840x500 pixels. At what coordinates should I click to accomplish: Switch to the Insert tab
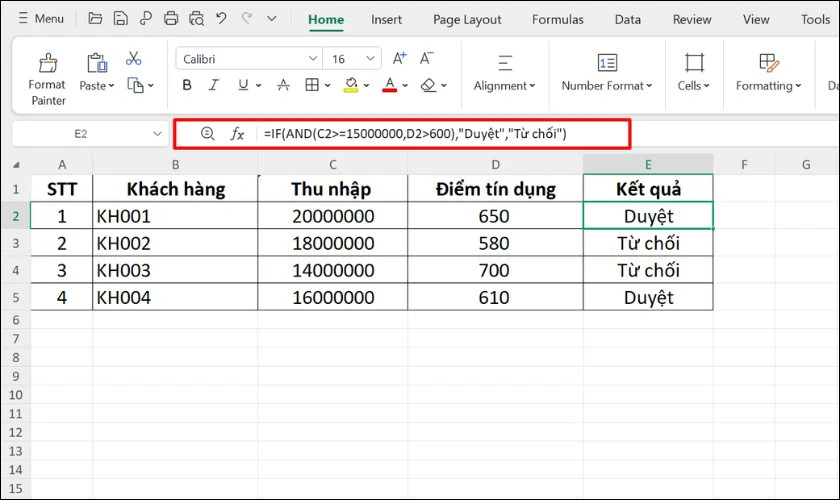coord(386,20)
